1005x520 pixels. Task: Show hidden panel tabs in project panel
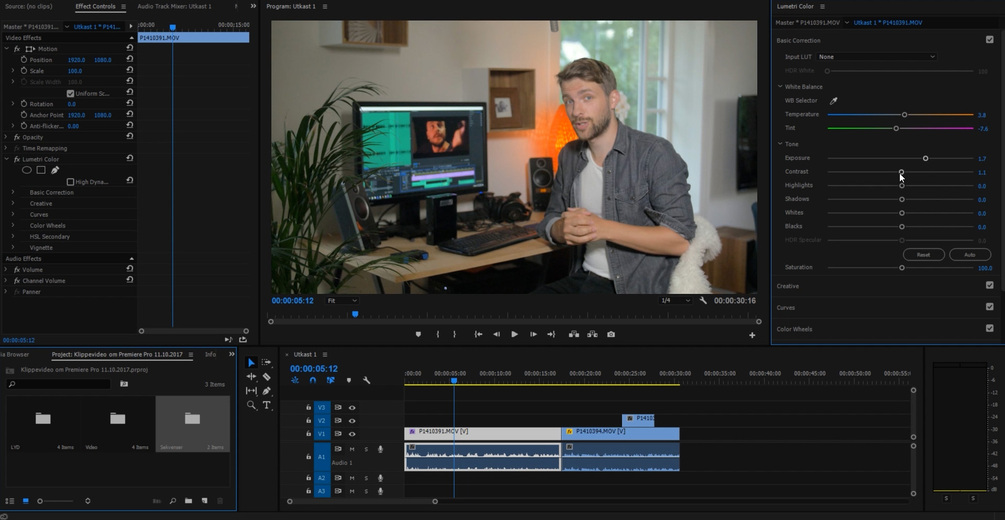pos(231,355)
